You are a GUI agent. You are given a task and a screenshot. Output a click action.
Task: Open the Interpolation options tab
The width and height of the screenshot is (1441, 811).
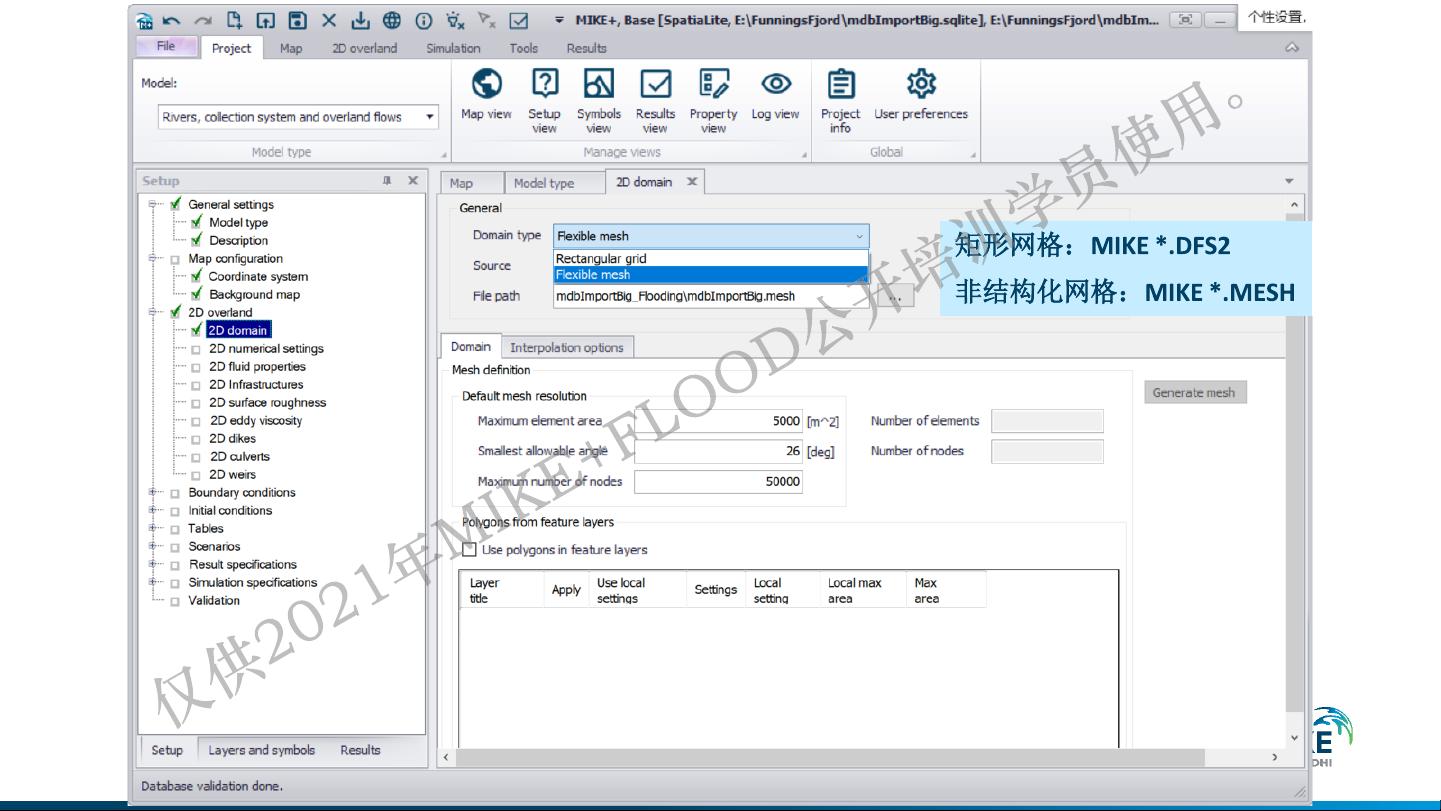pyautogui.click(x=566, y=347)
